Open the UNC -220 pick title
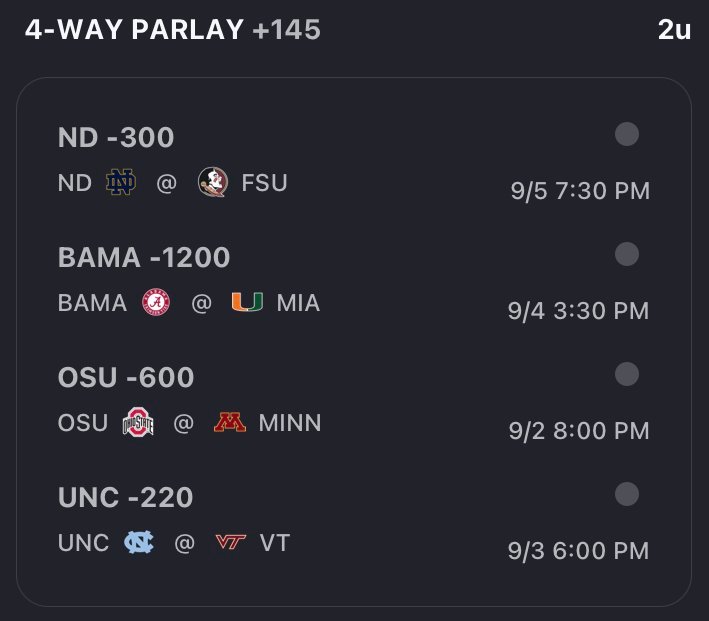The width and height of the screenshot is (709, 621). (x=125, y=497)
